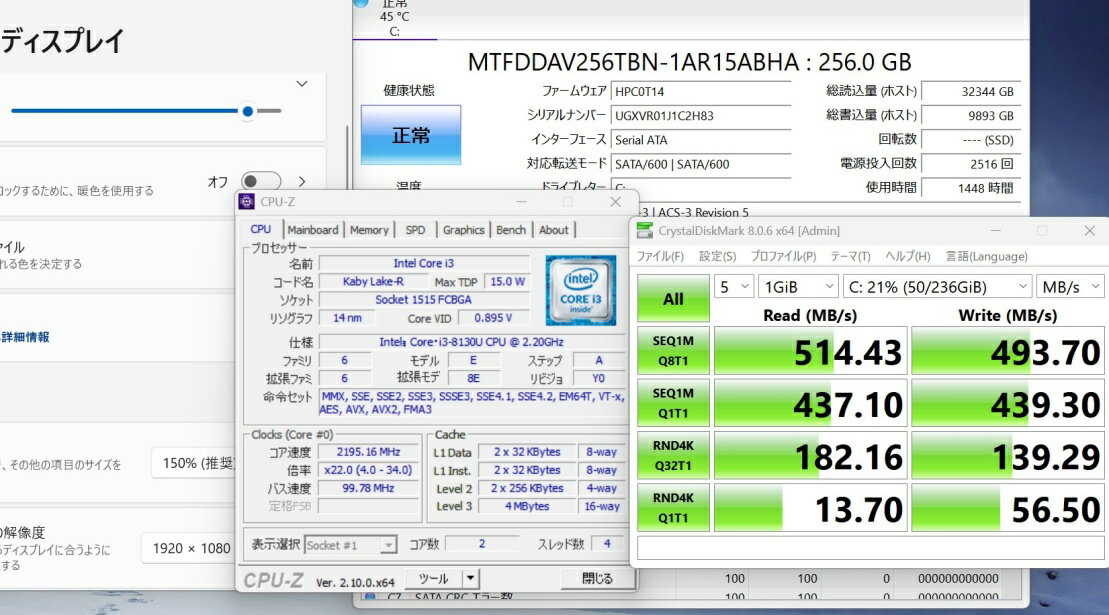Switch to the Mainboard tab in CPU-Z
Image resolution: width=1109 pixels, height=615 pixels.
(313, 230)
